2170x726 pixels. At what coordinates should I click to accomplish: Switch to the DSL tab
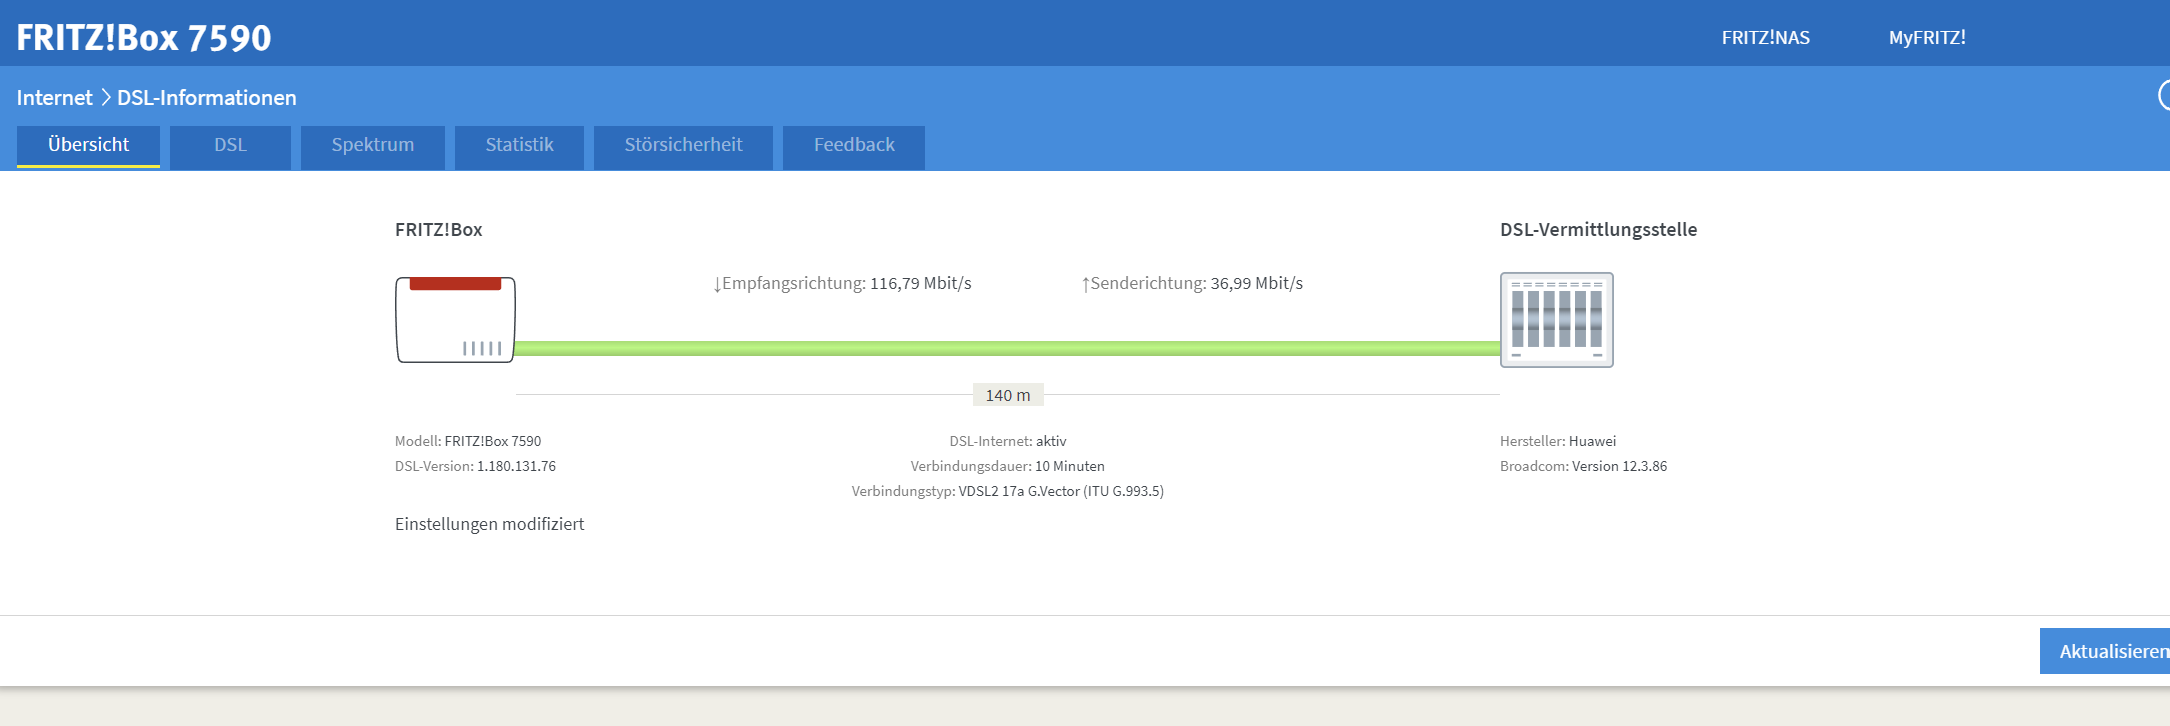(x=230, y=146)
